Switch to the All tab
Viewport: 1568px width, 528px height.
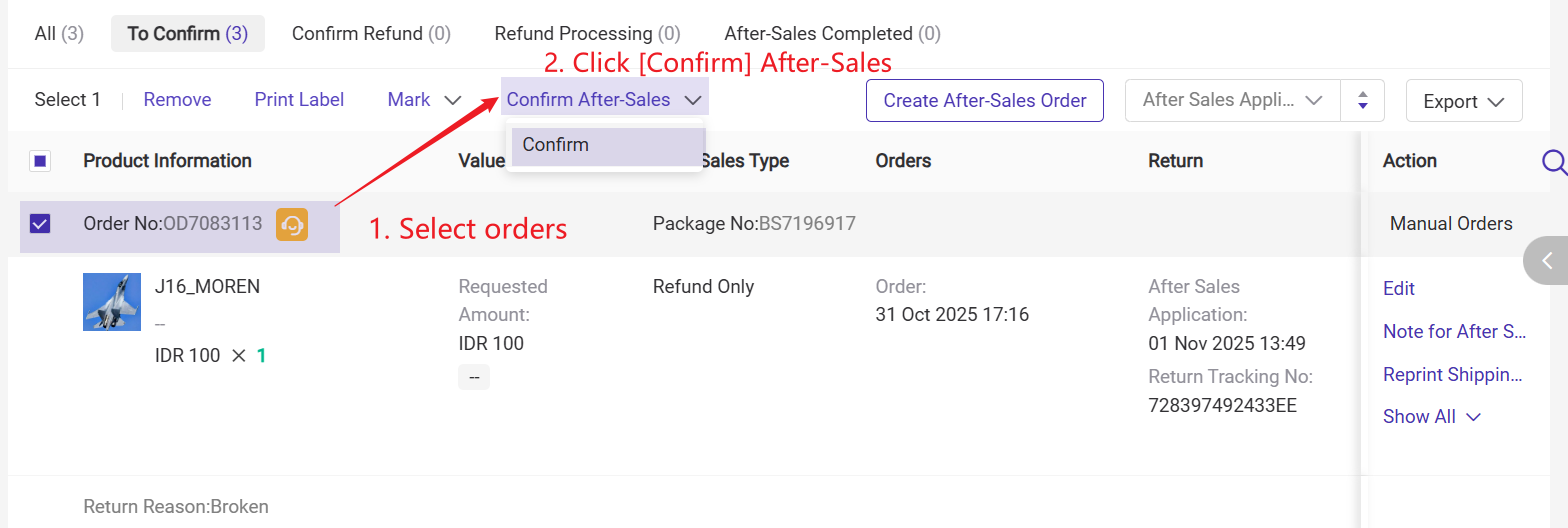pos(59,34)
